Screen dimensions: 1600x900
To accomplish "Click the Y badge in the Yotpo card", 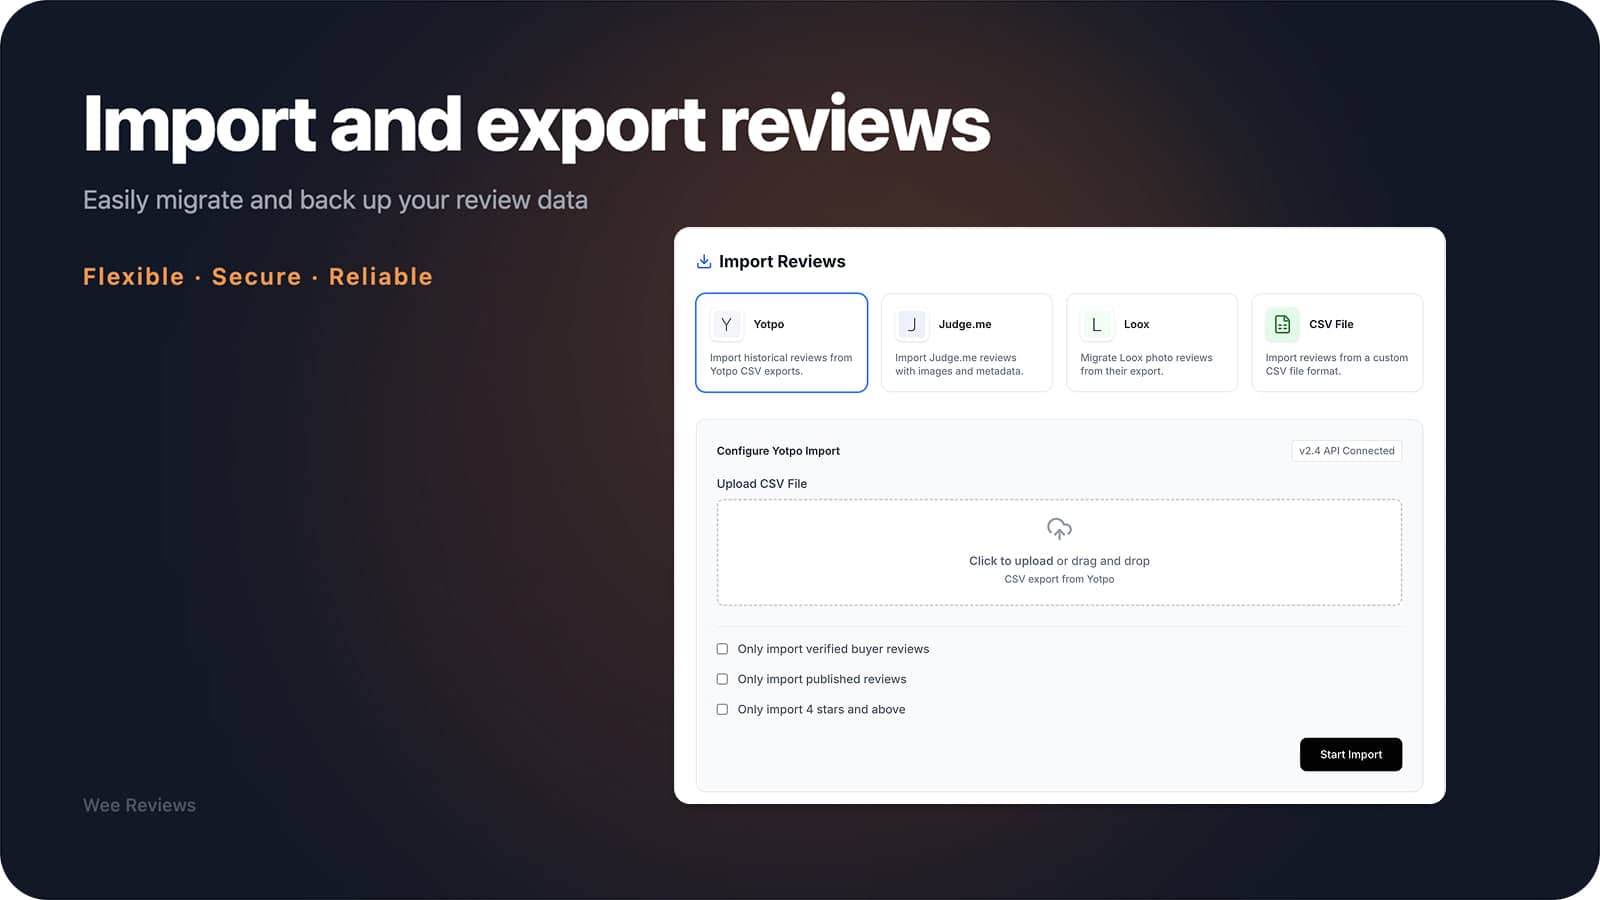I will (x=726, y=324).
